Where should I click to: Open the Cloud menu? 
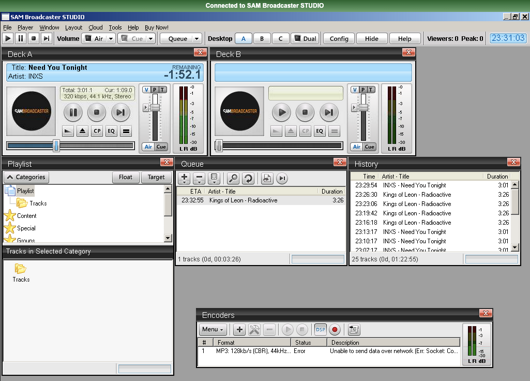tap(96, 27)
